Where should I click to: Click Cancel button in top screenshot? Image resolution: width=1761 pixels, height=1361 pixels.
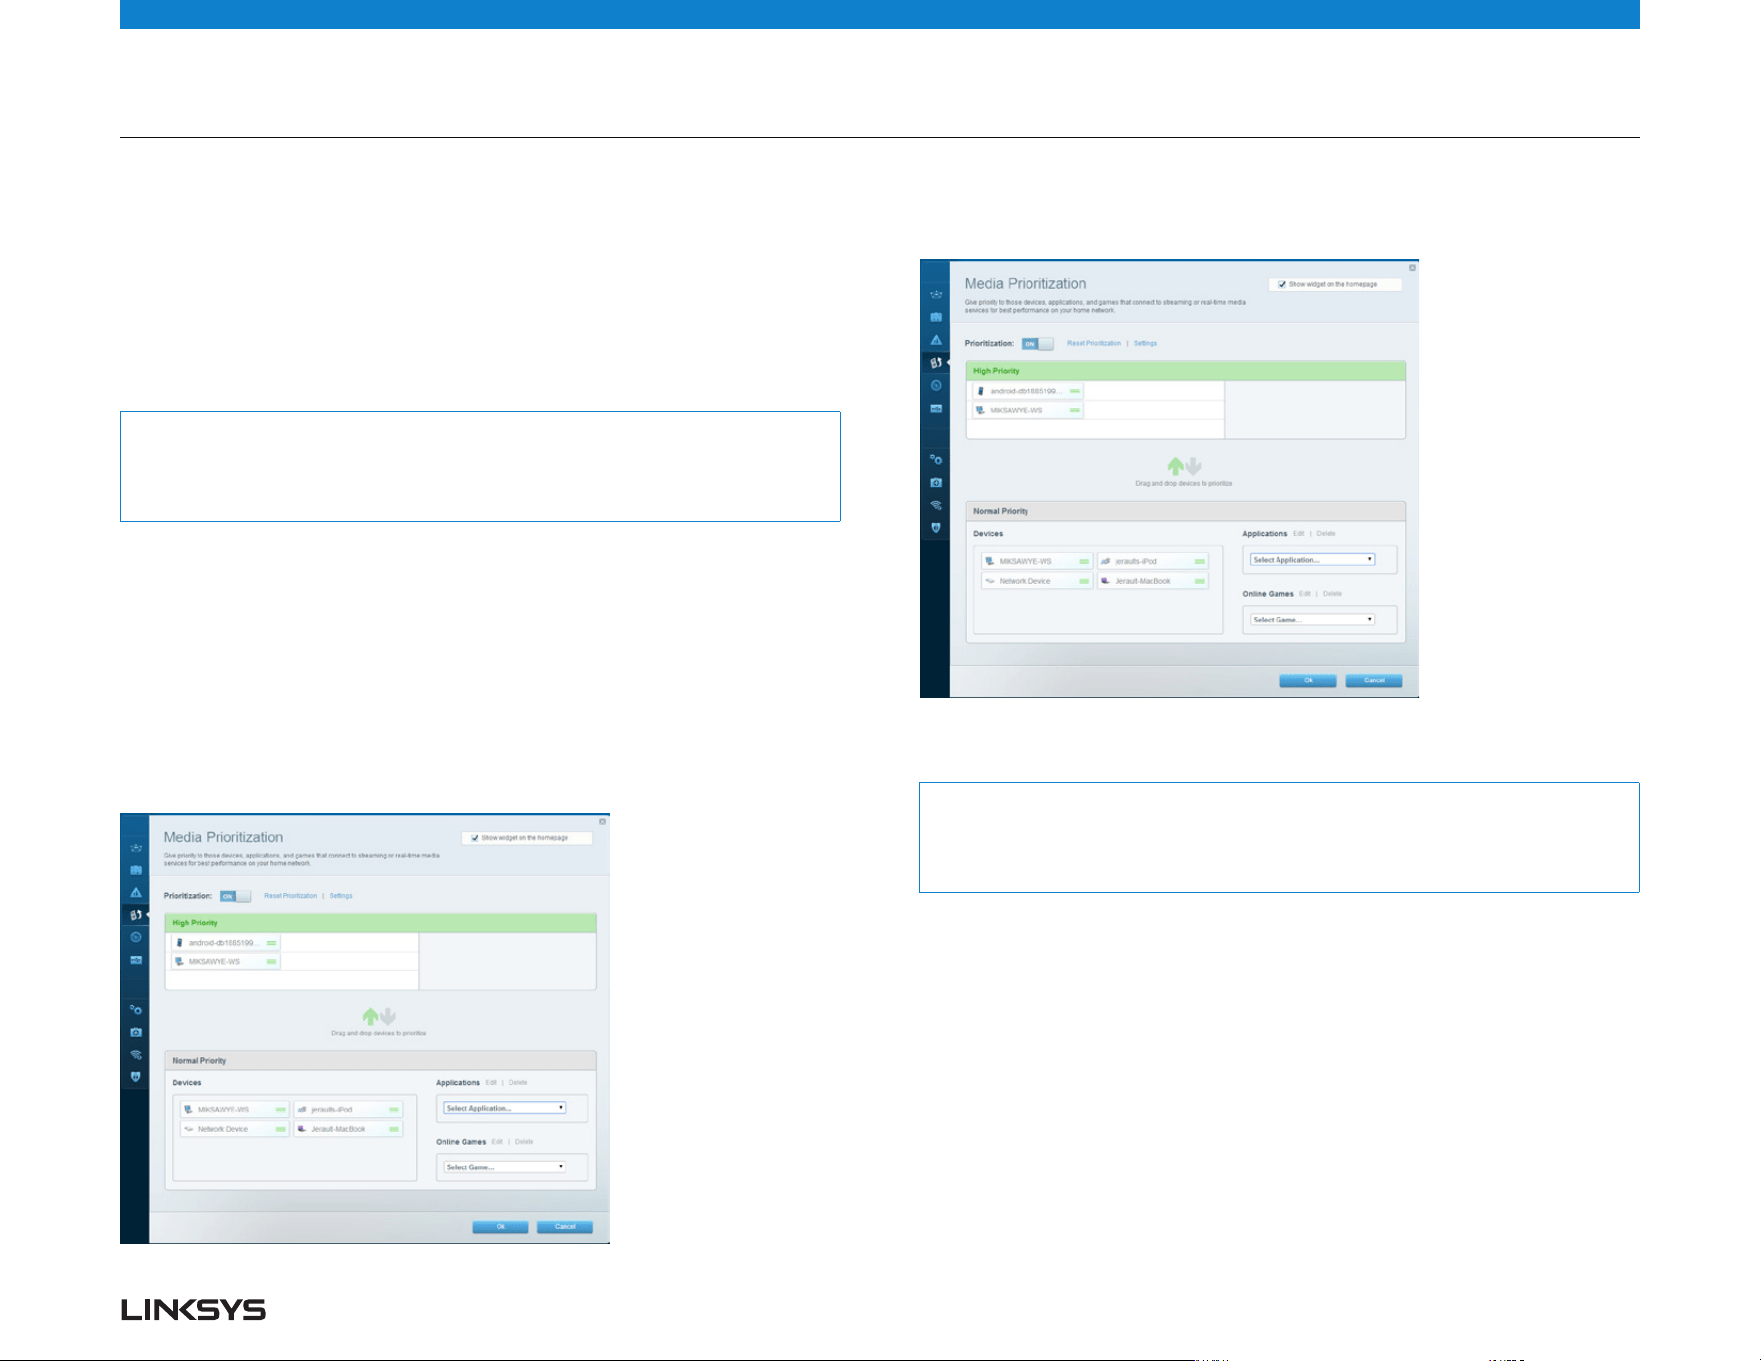(1374, 680)
